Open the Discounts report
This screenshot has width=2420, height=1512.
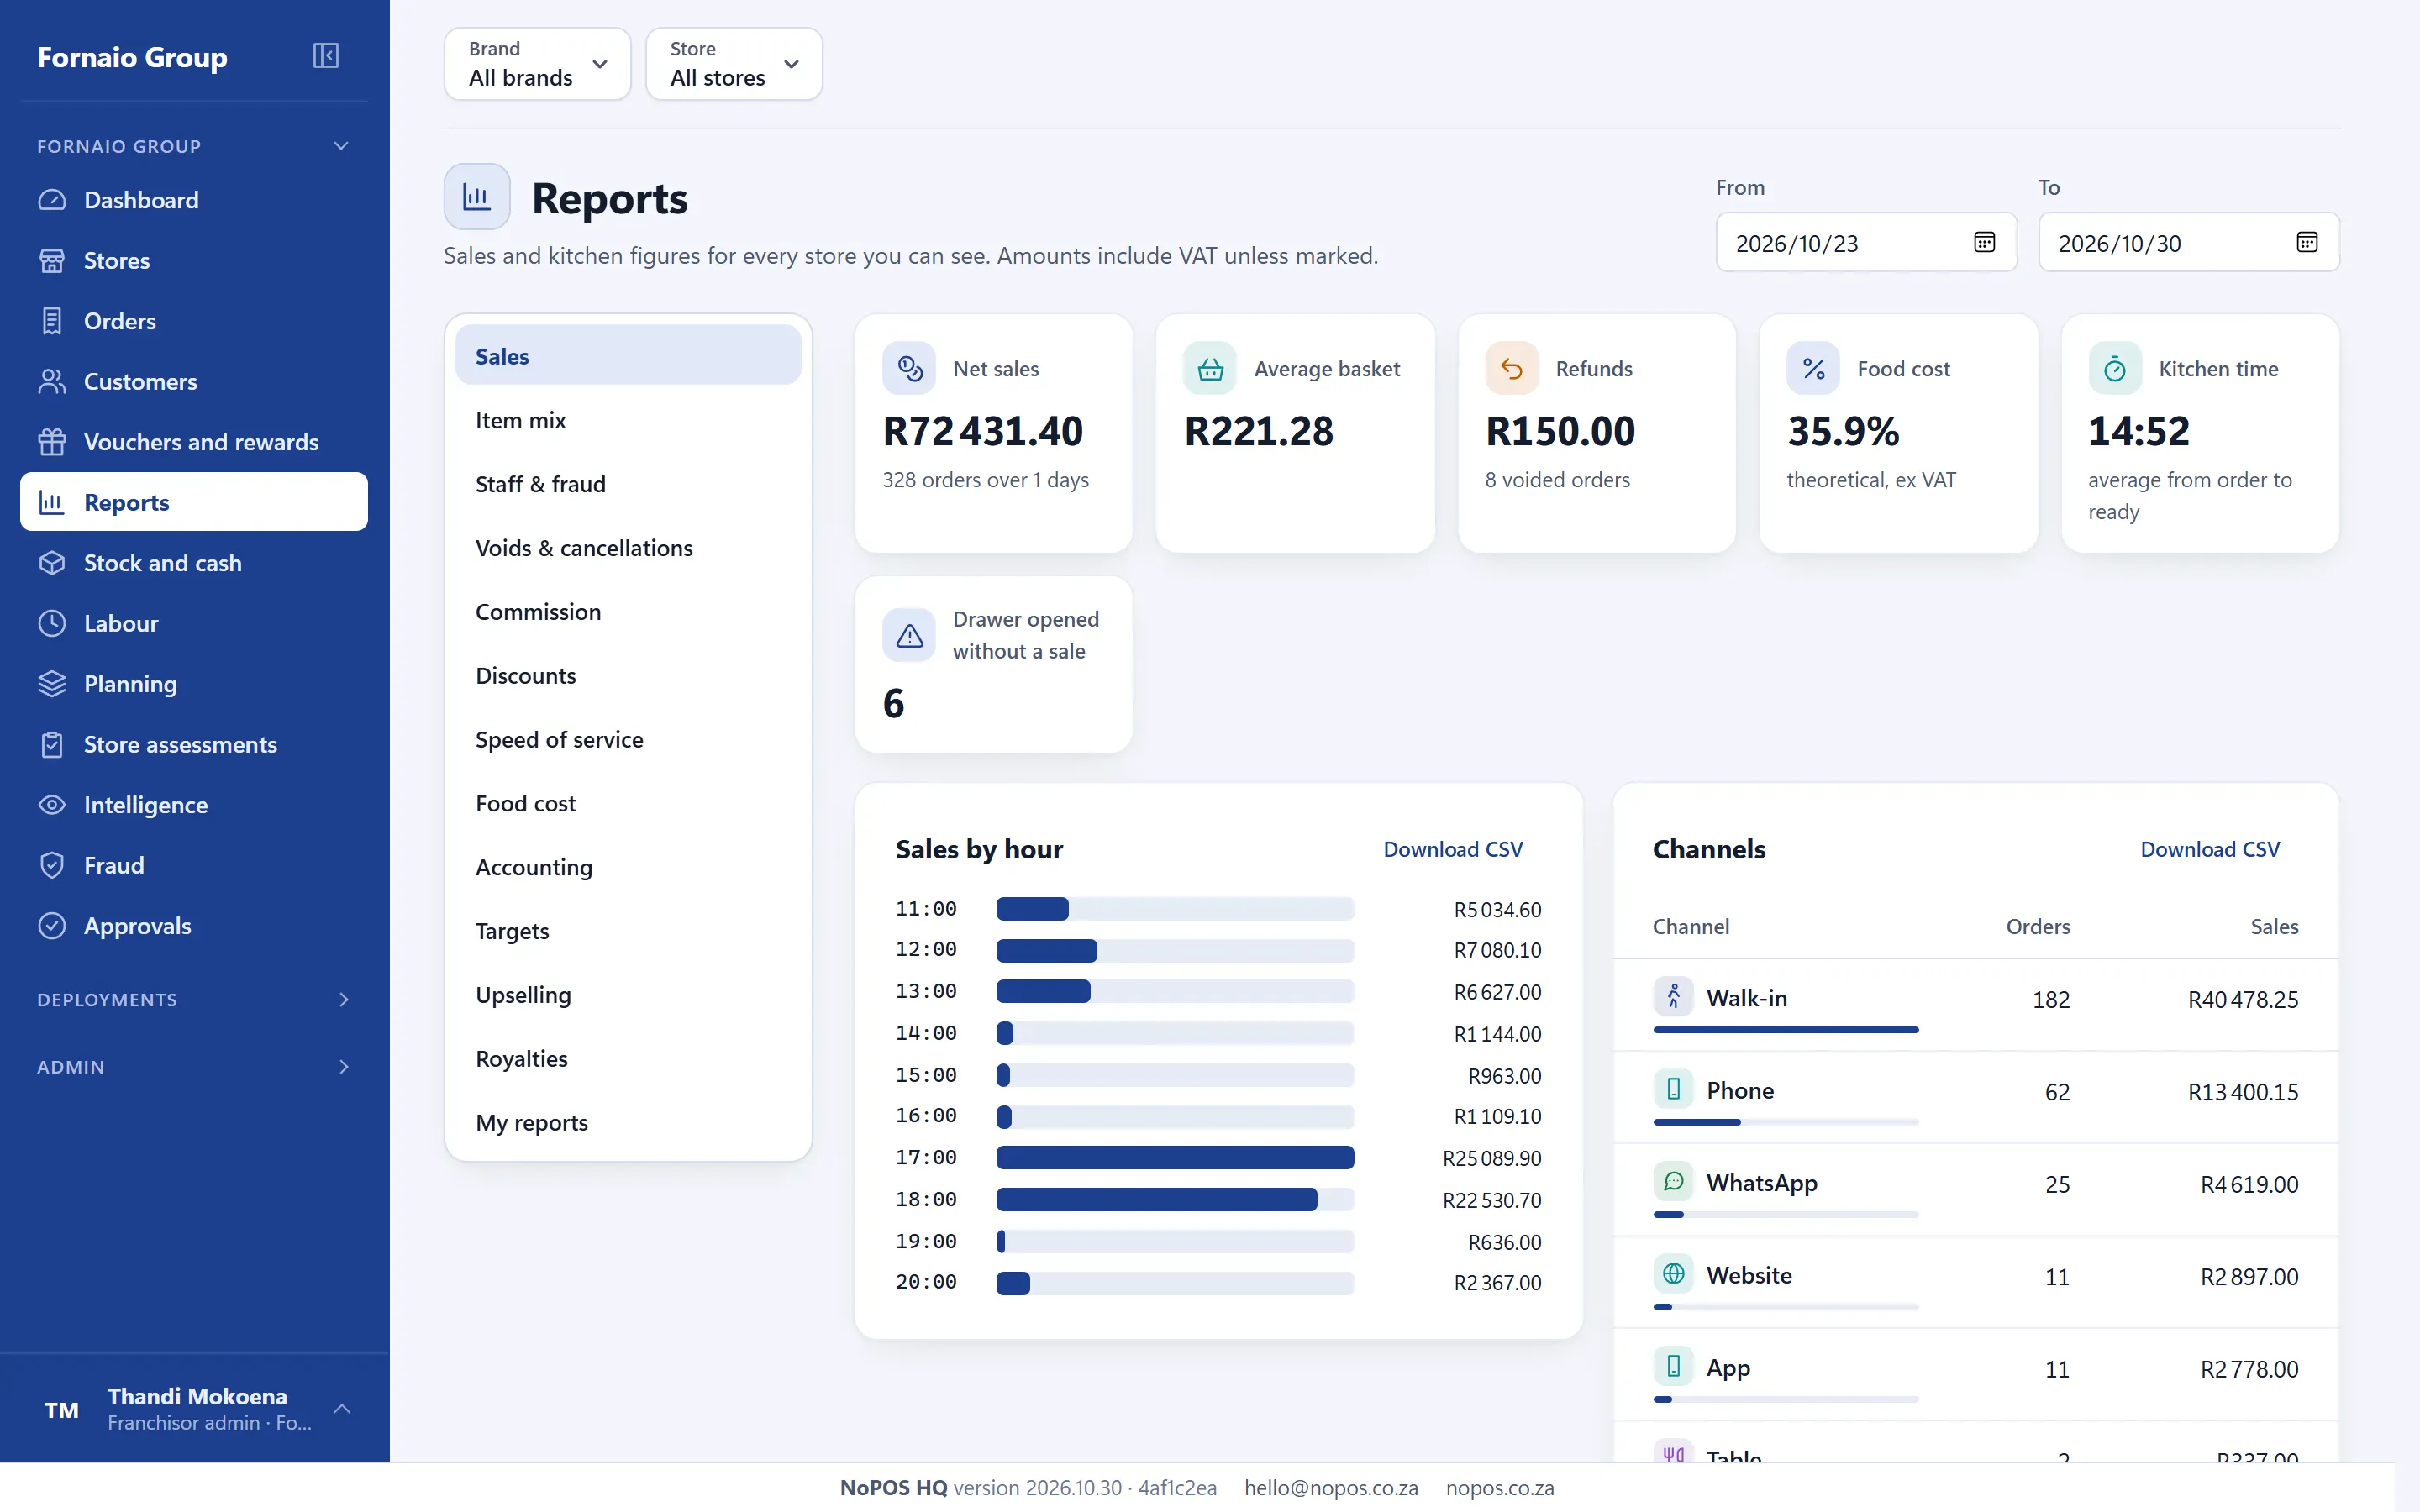(x=628, y=676)
